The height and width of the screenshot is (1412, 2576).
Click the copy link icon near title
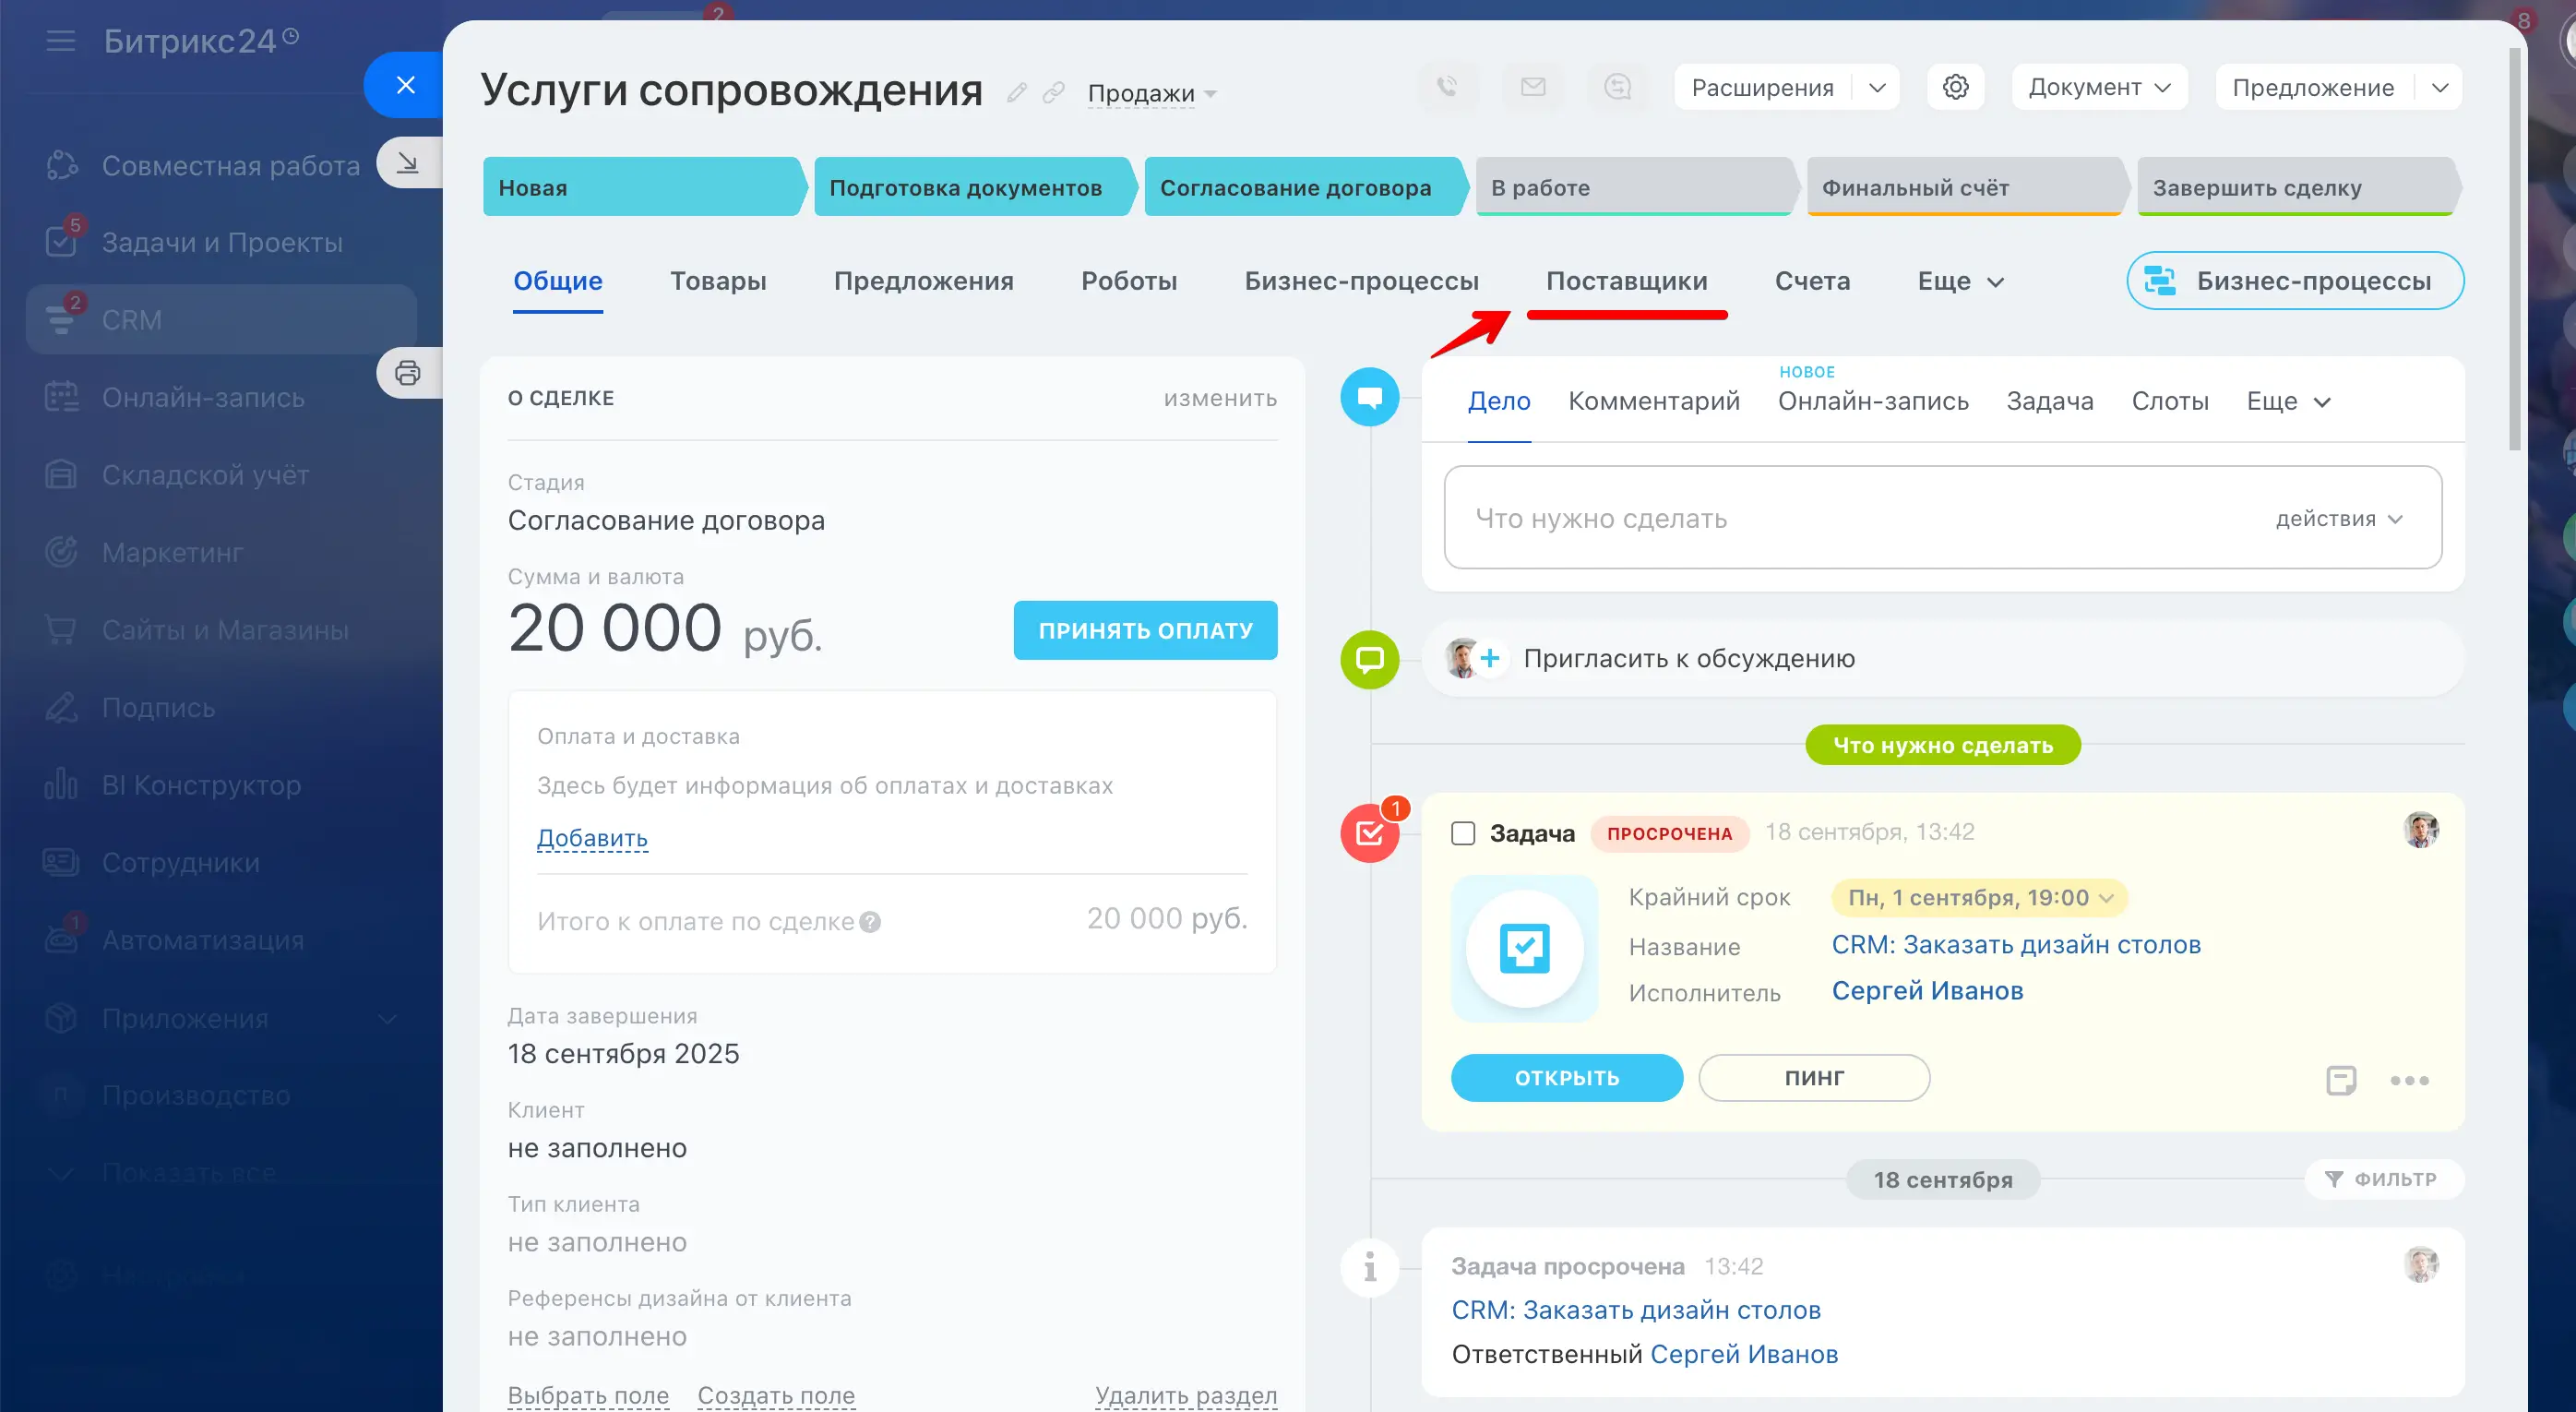pos(1053,93)
